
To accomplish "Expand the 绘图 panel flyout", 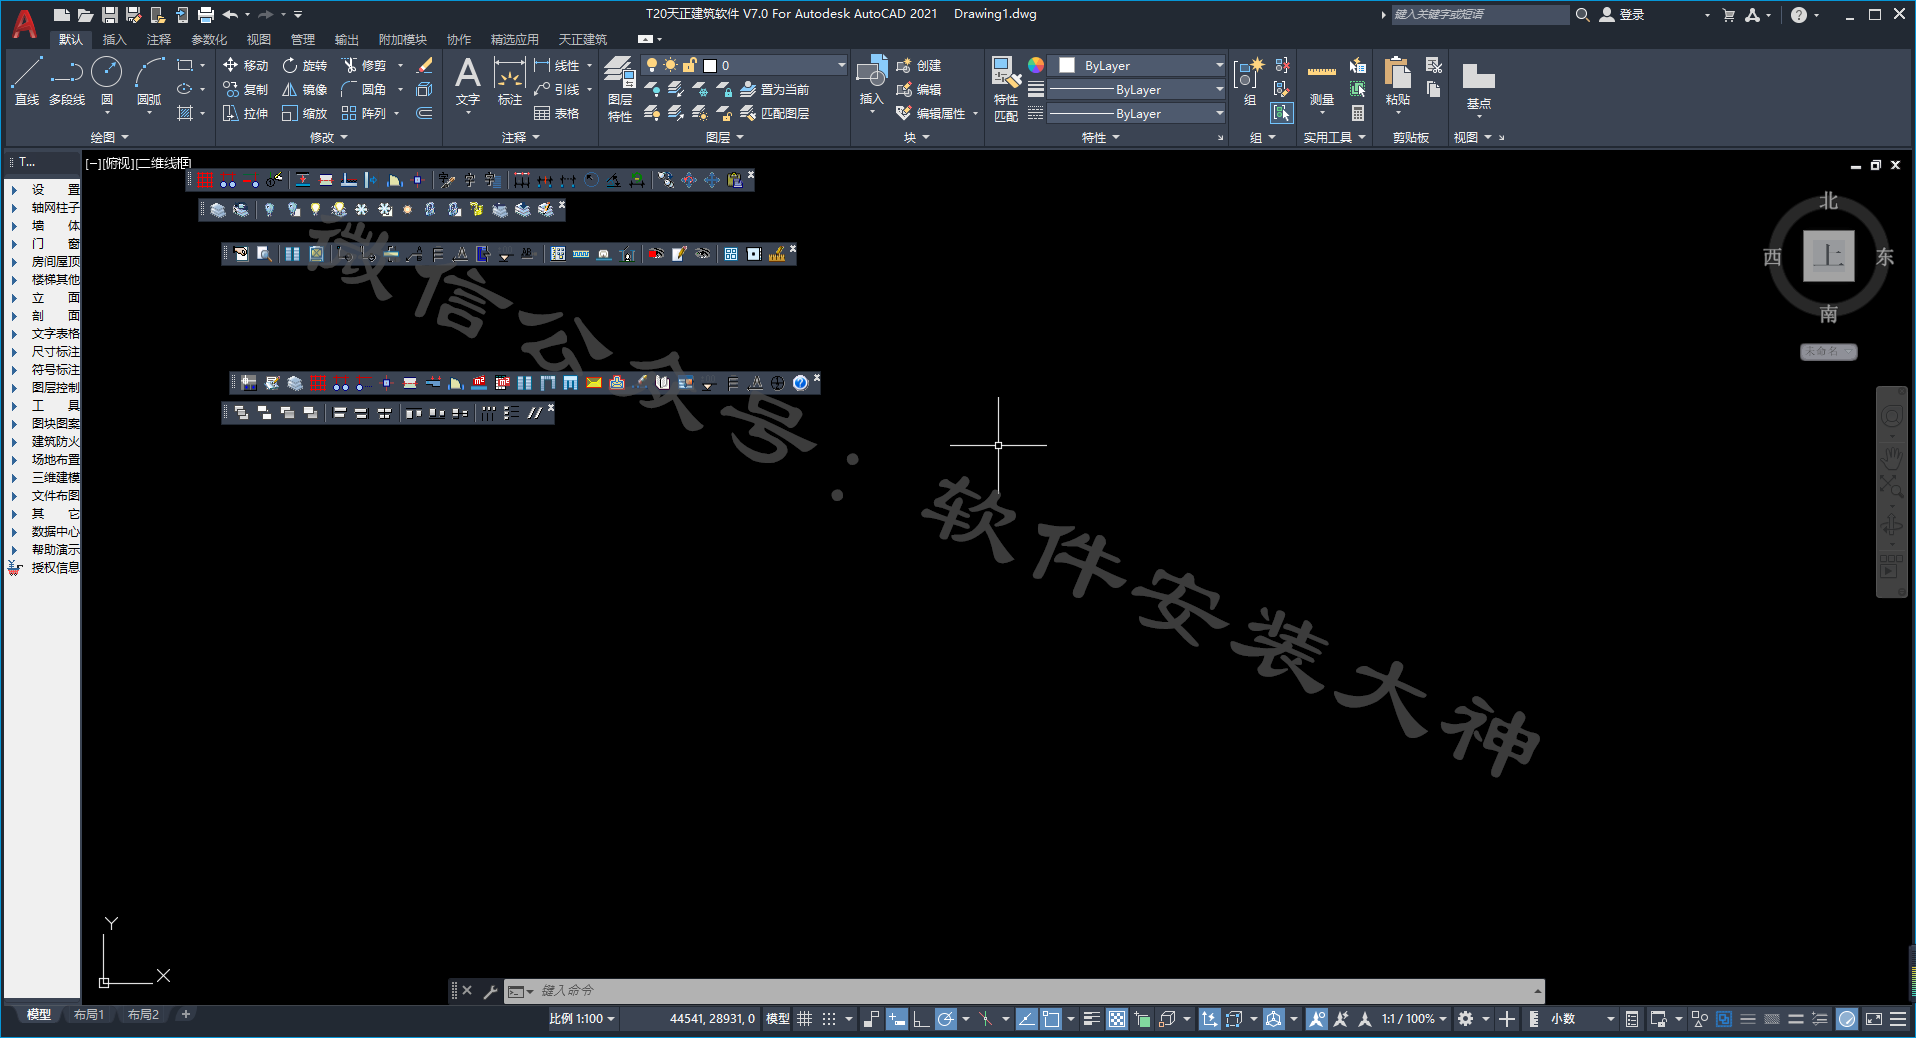I will tap(110, 137).
